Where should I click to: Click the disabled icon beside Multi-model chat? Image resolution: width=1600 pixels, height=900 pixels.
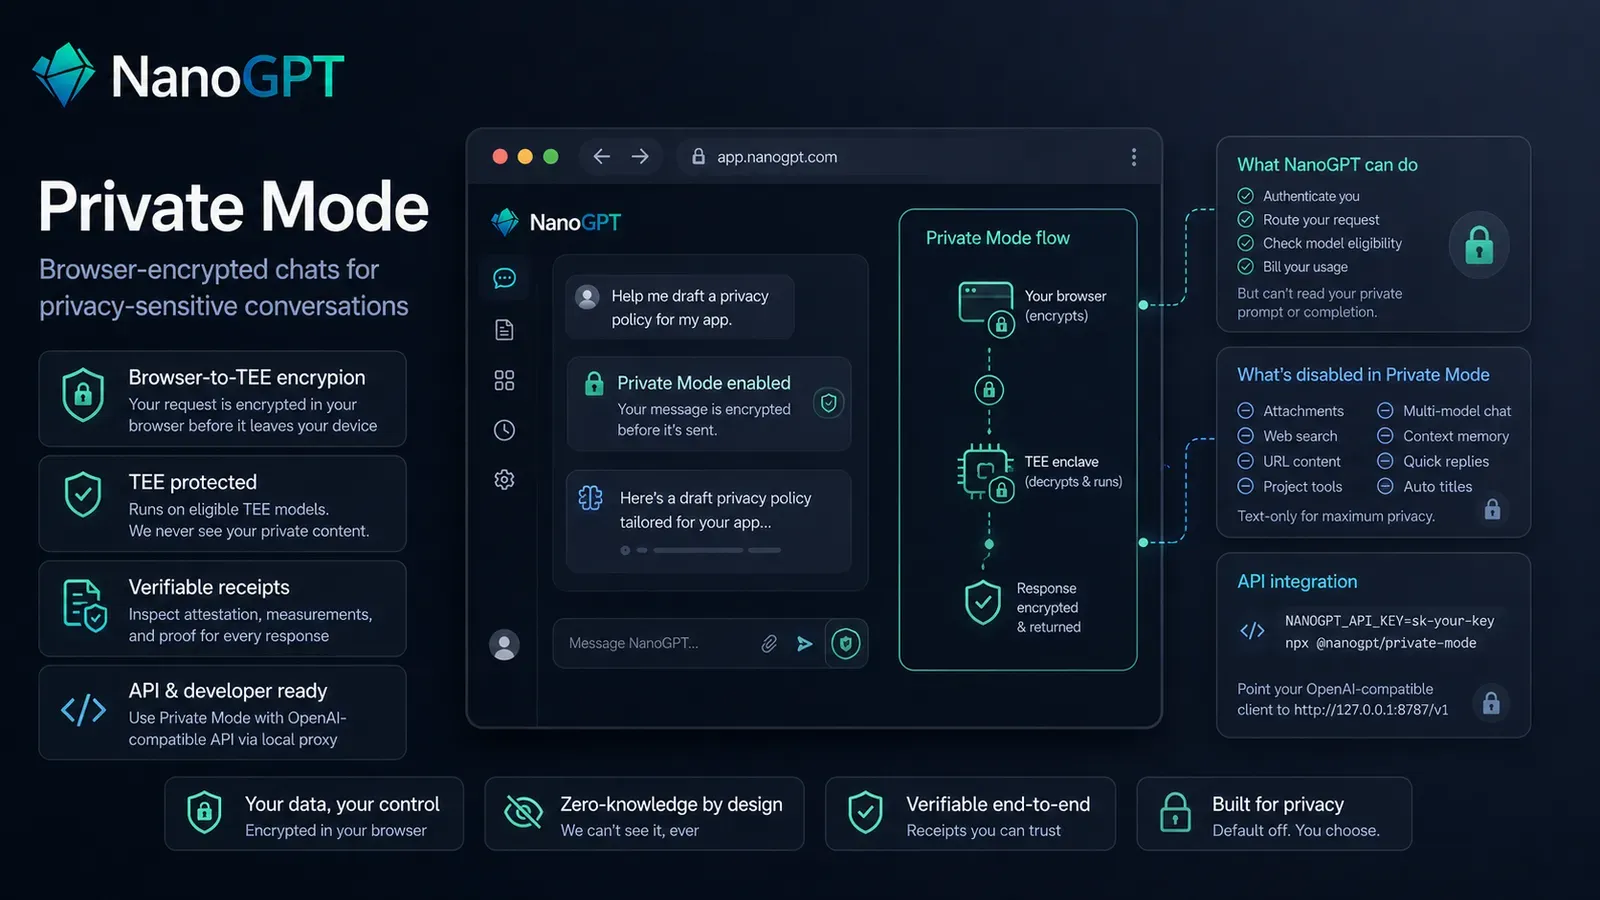coord(1385,410)
